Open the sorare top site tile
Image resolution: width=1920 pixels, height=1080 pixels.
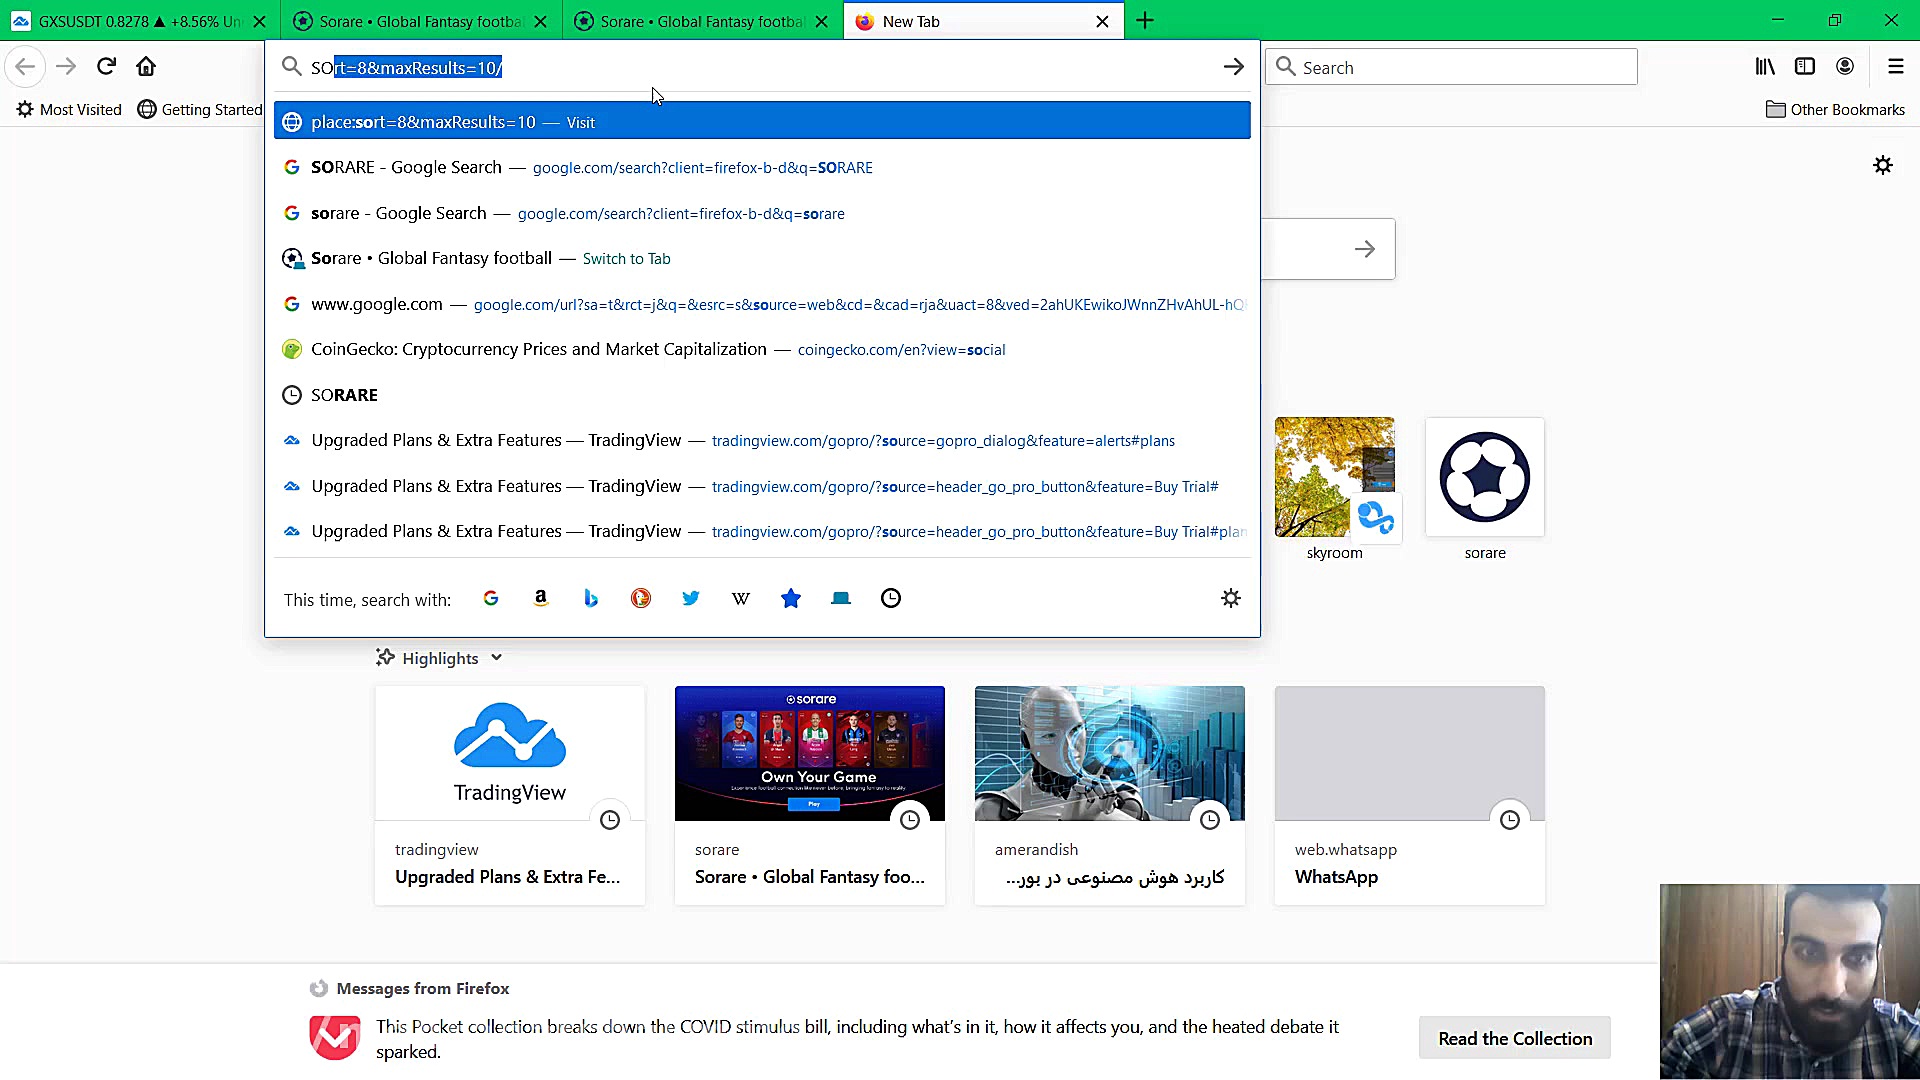[1485, 490]
